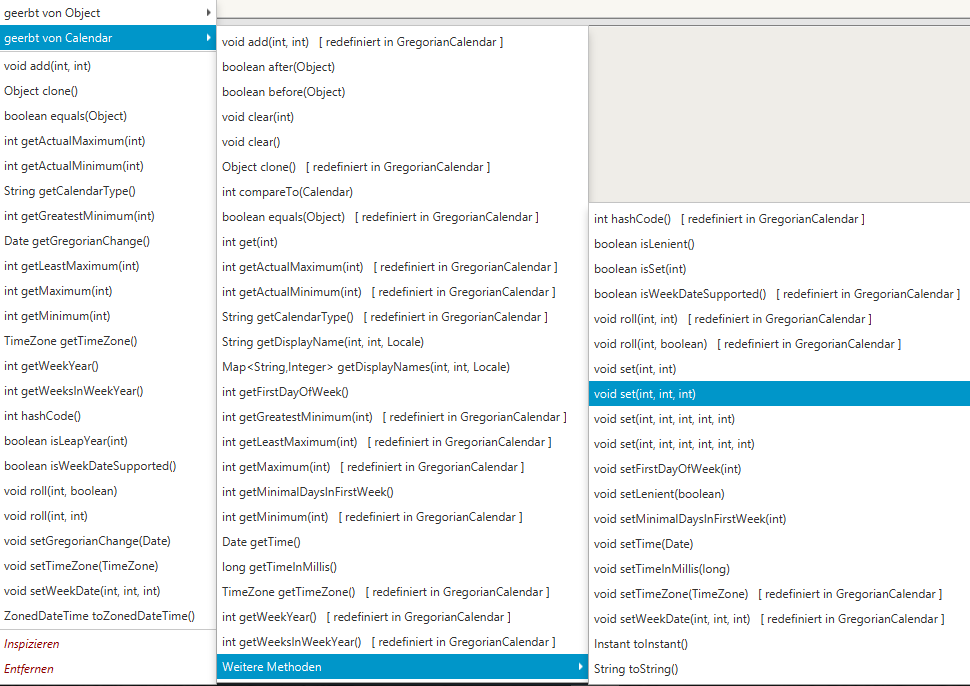Click 'void setGregorianChange(Date)' entry
Image resolution: width=970 pixels, height=686 pixels.
[87, 541]
